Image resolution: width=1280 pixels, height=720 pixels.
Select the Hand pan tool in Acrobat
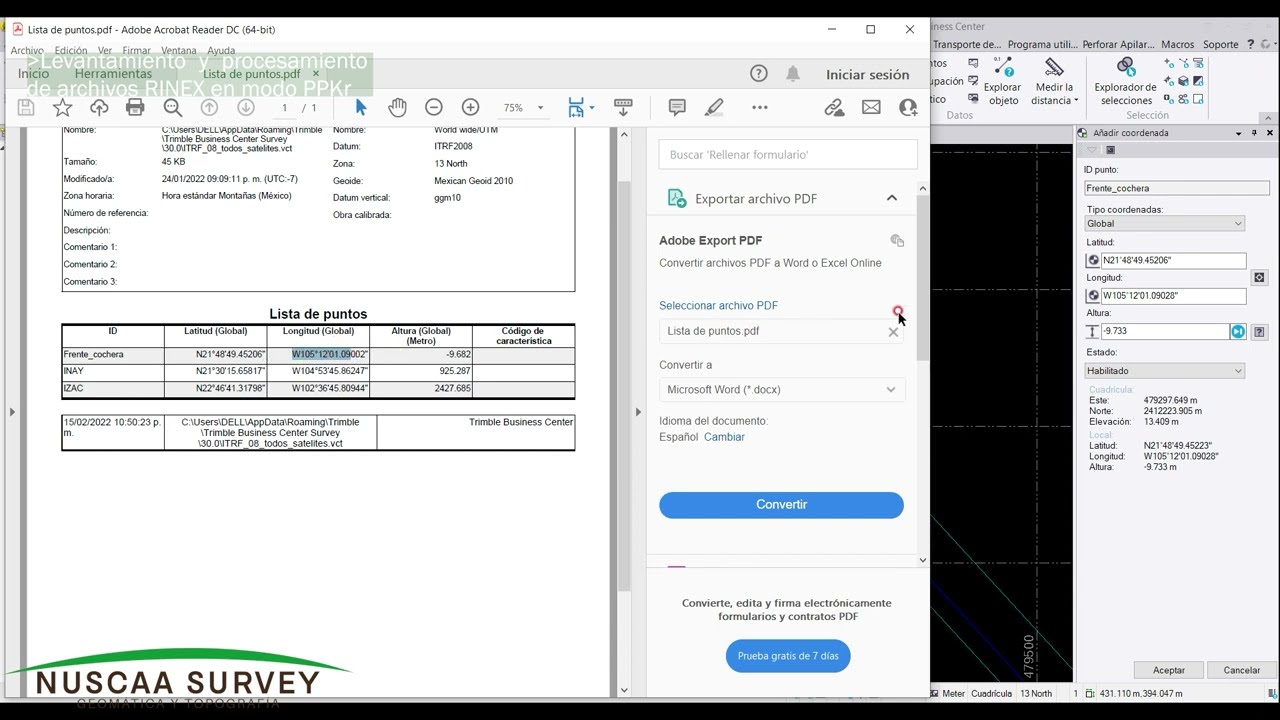click(397, 107)
